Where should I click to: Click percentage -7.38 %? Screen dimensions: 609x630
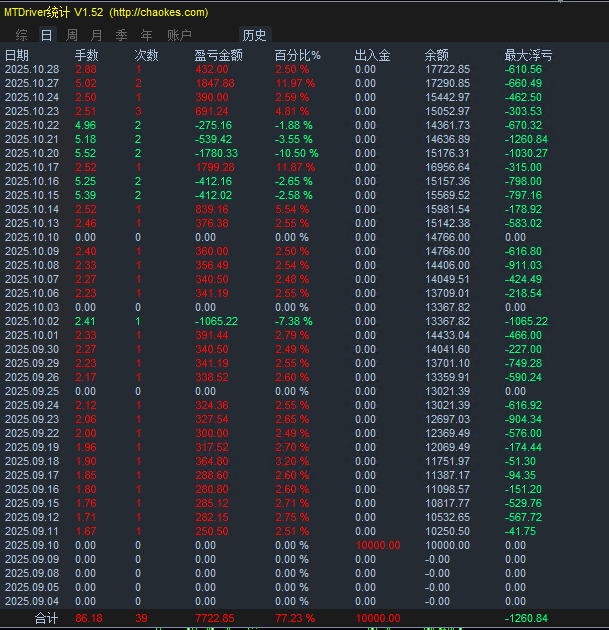[294, 321]
